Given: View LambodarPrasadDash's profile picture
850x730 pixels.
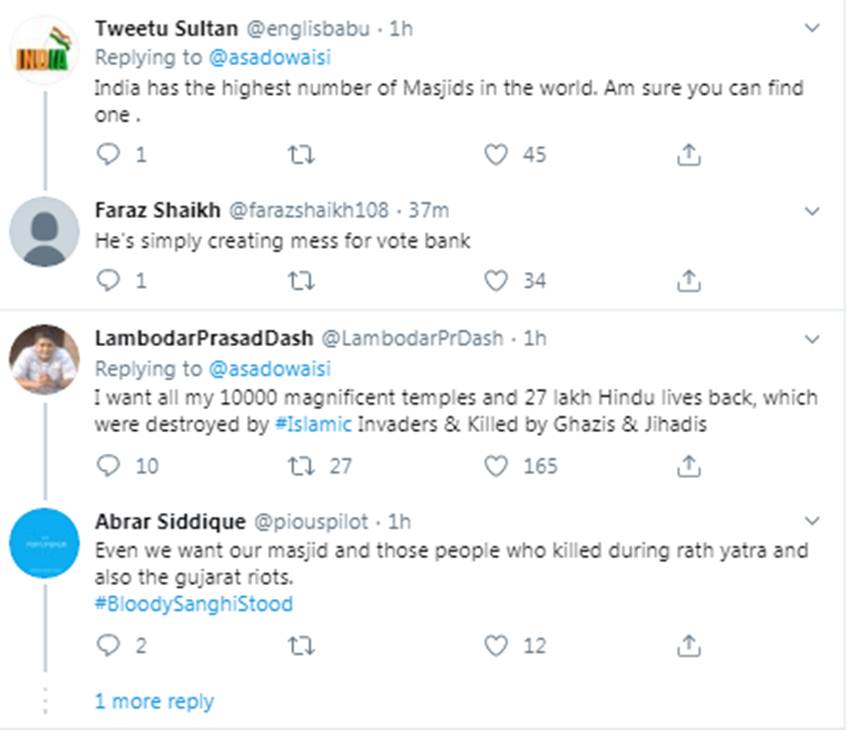Looking at the screenshot, I should 44,359.
